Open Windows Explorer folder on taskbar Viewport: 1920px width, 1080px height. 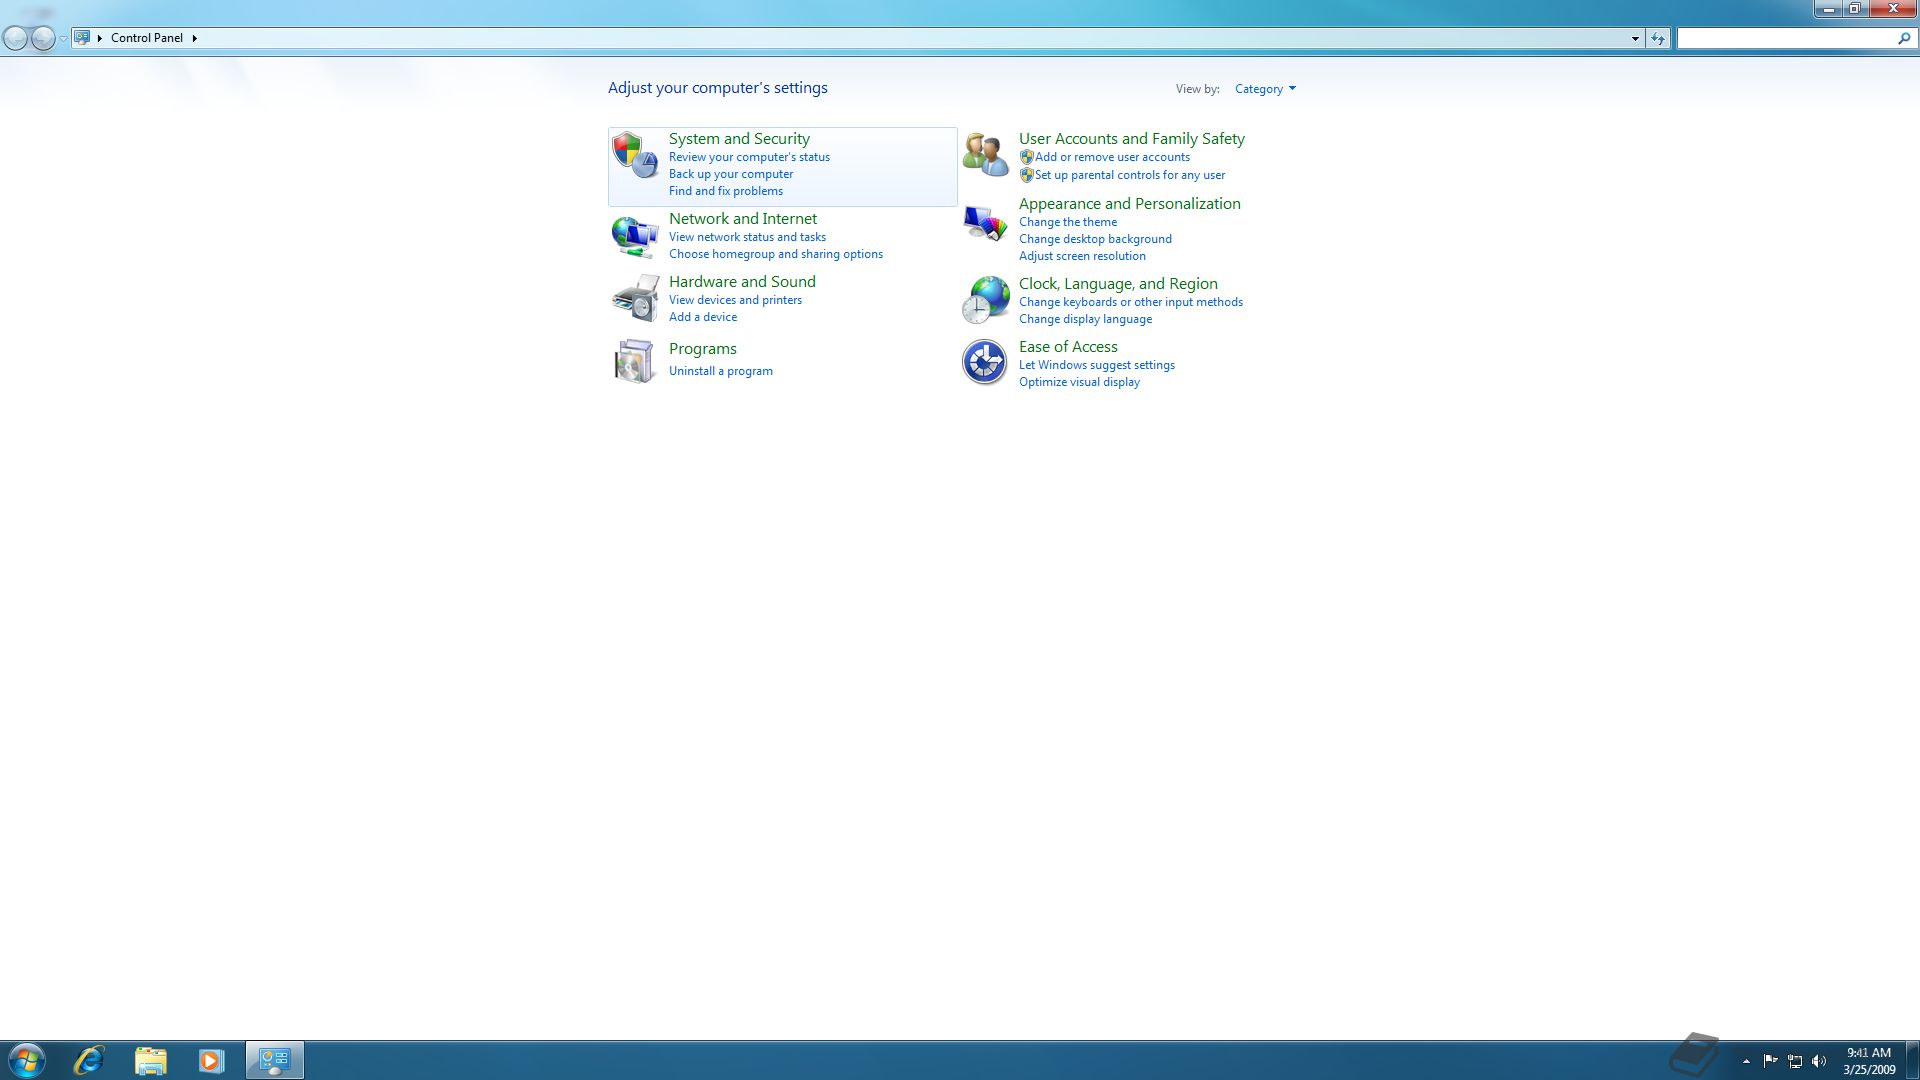pos(150,1060)
